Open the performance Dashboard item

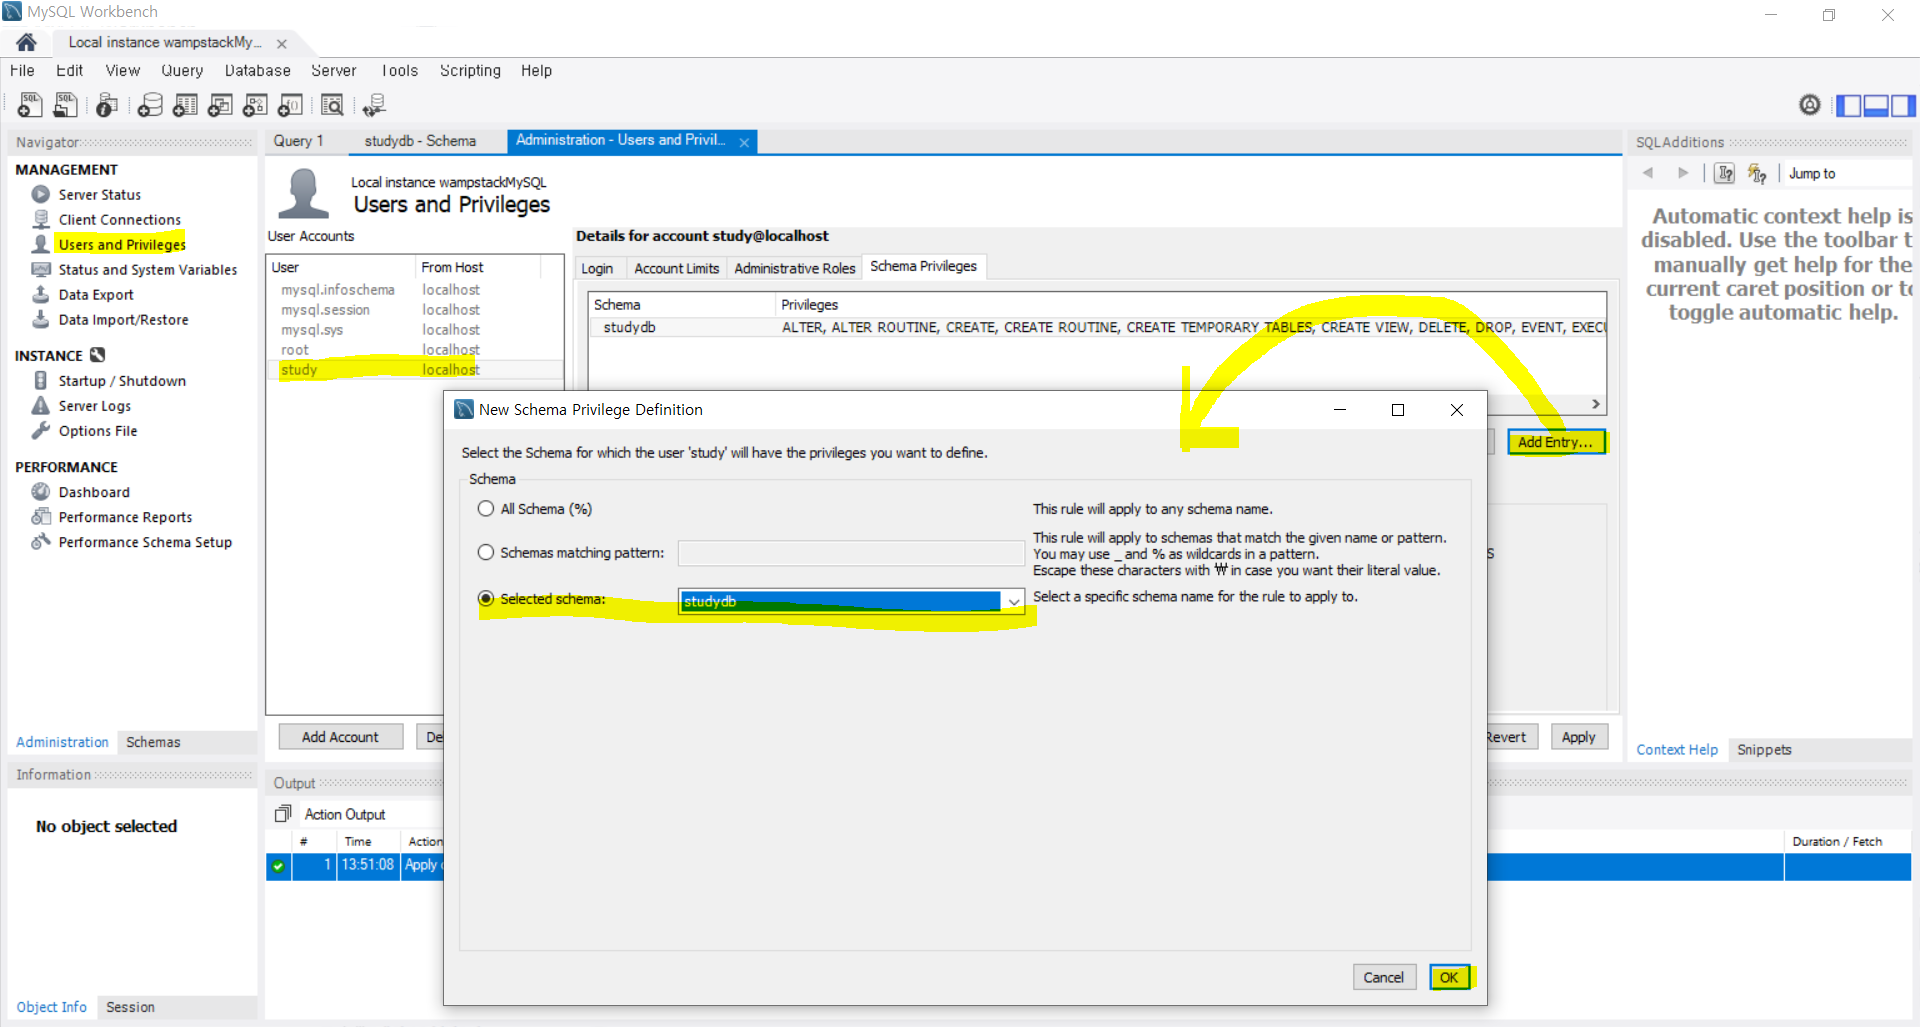tap(94, 492)
